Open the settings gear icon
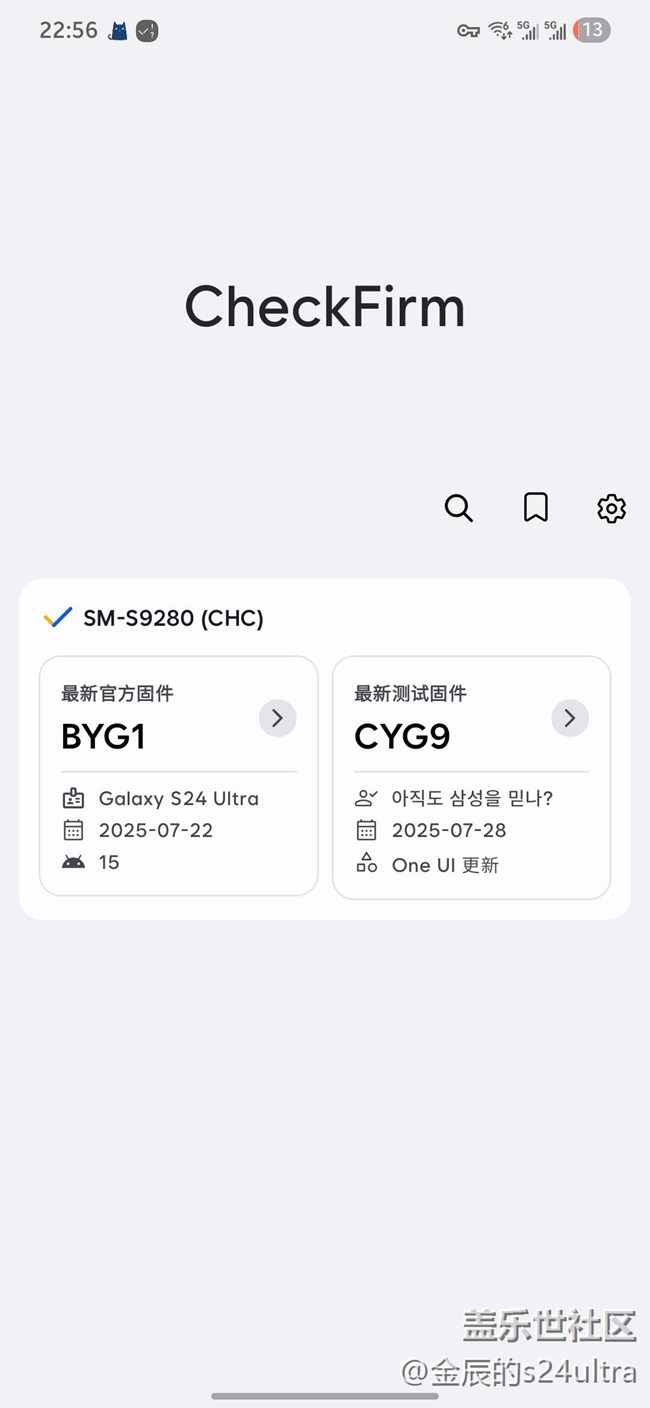 click(611, 508)
